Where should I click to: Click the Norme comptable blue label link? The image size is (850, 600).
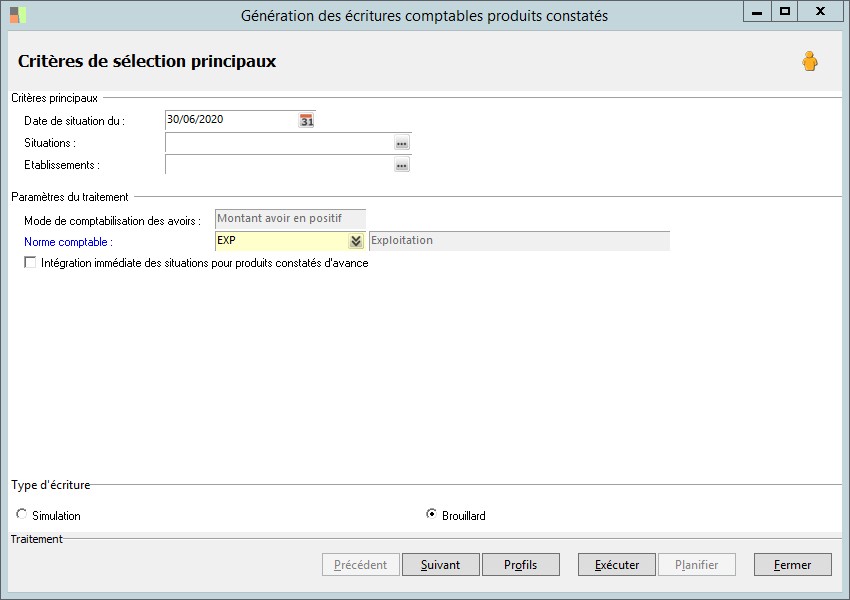68,242
